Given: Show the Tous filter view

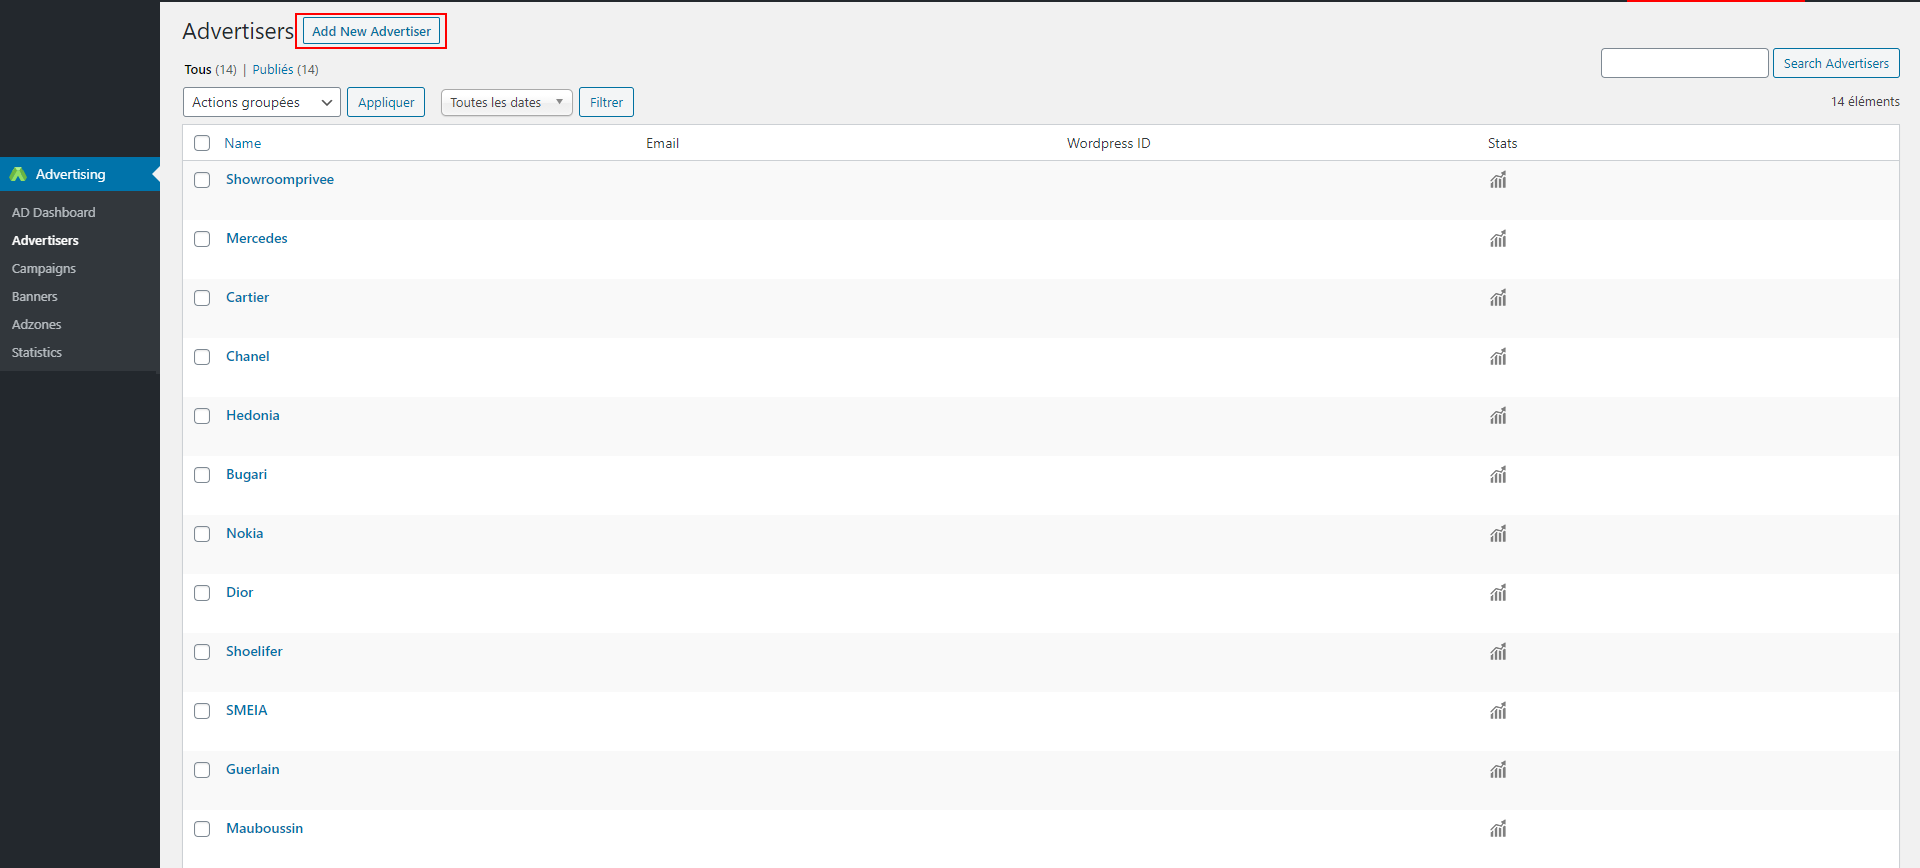Looking at the screenshot, I should [x=198, y=69].
